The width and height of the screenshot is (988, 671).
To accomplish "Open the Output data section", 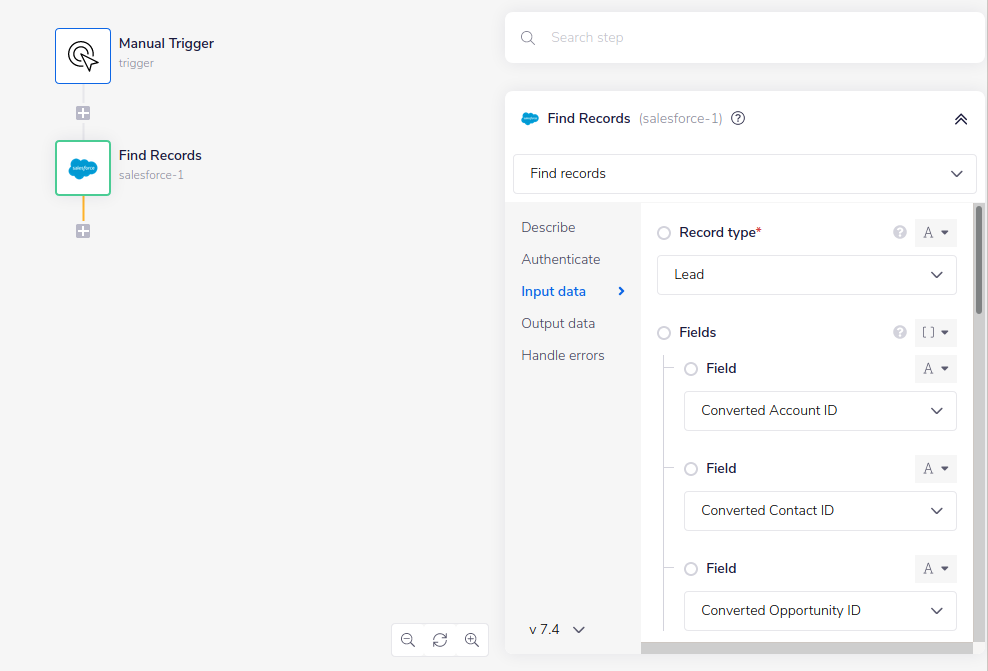I will [557, 323].
